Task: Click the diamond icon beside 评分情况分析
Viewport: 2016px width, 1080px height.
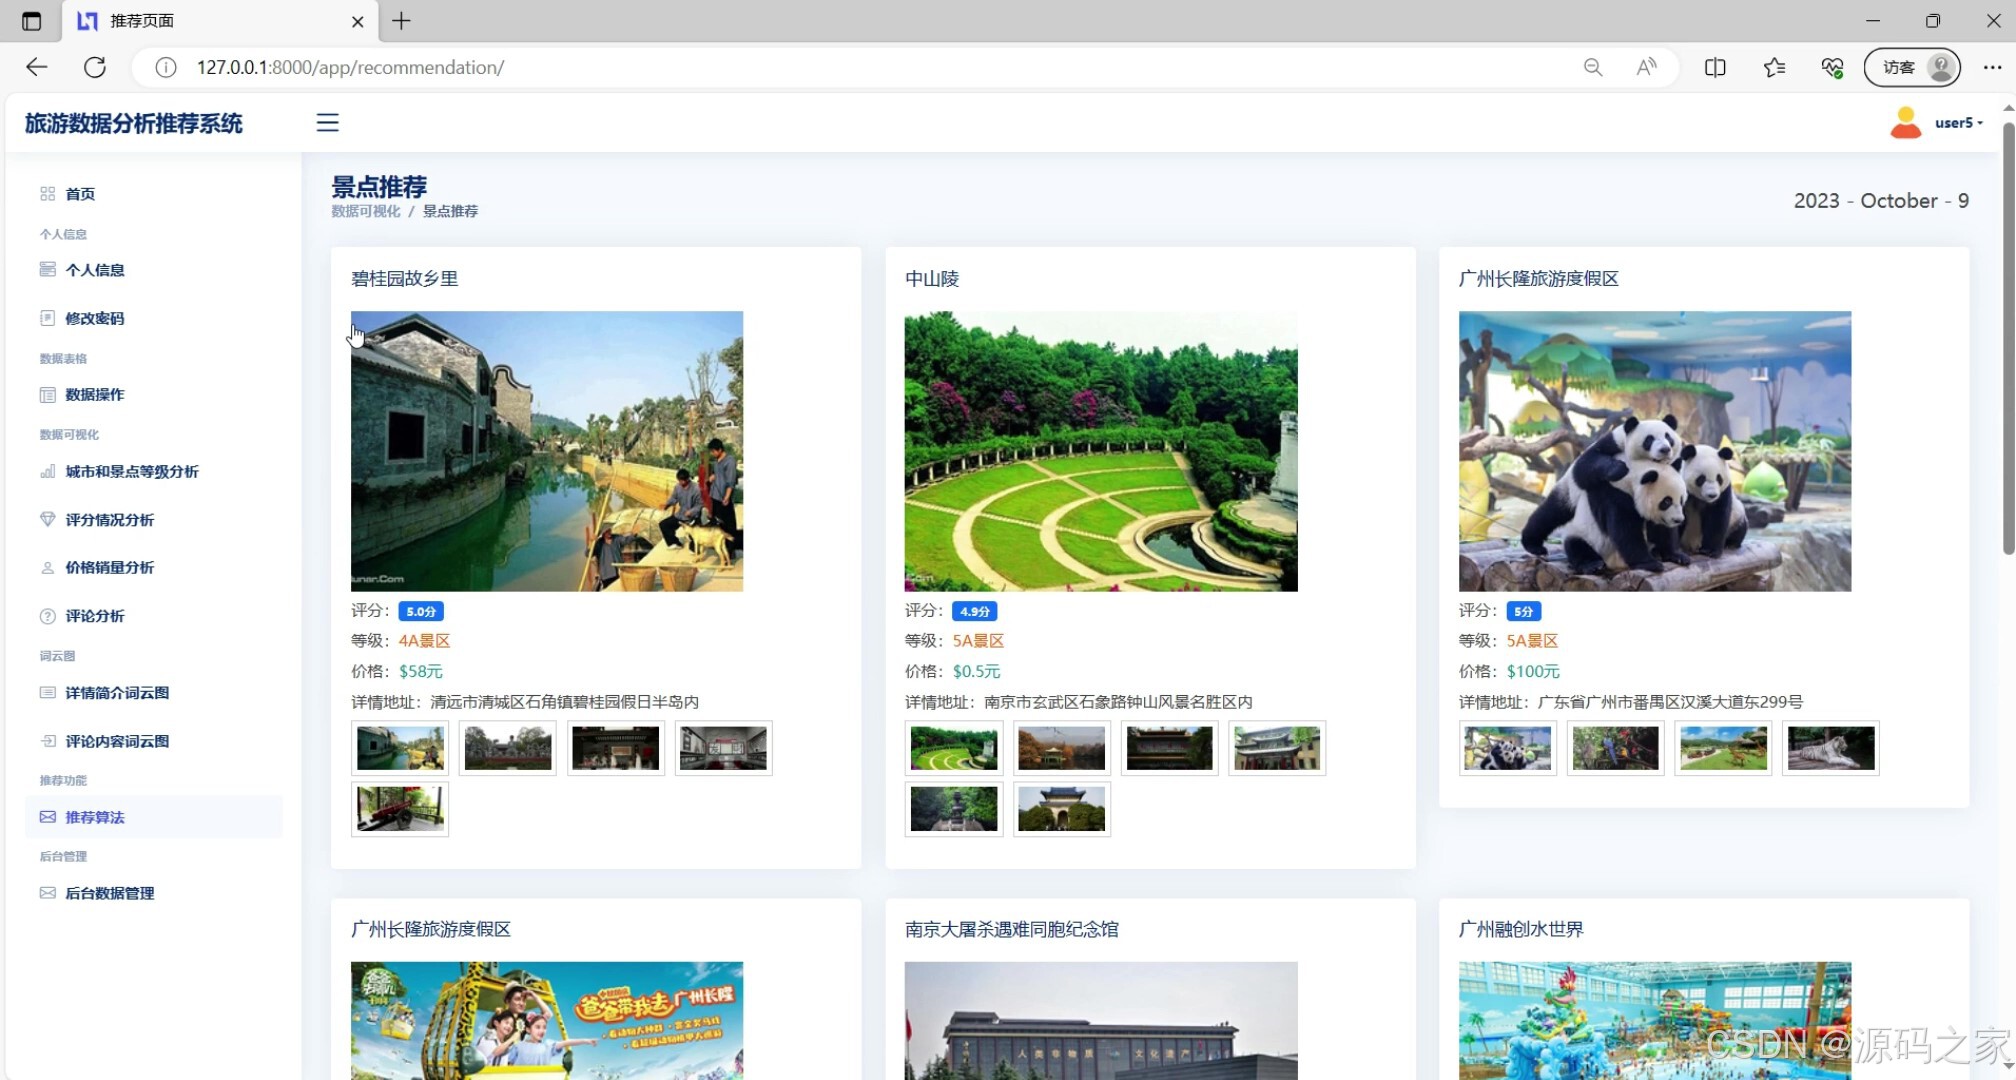Action: tap(47, 520)
